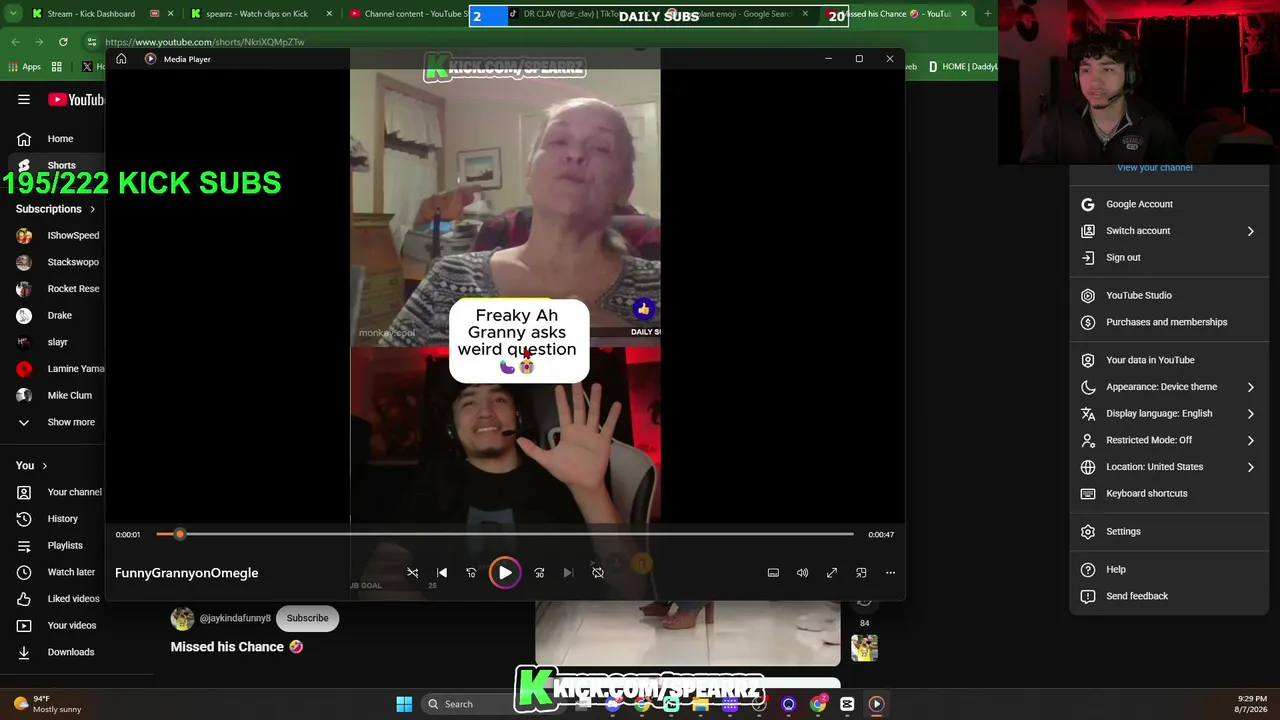Expand the Subscriptions section
1280x720 pixels.
coord(56,209)
